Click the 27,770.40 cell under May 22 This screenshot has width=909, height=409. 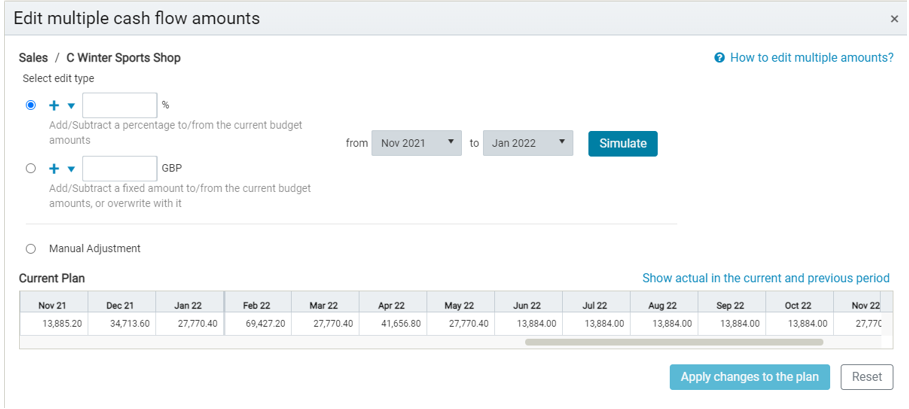(460, 324)
